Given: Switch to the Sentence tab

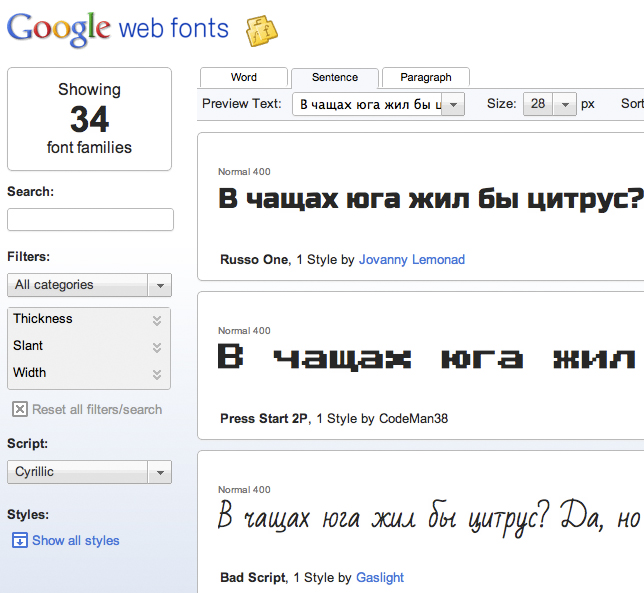Looking at the screenshot, I should click(335, 78).
